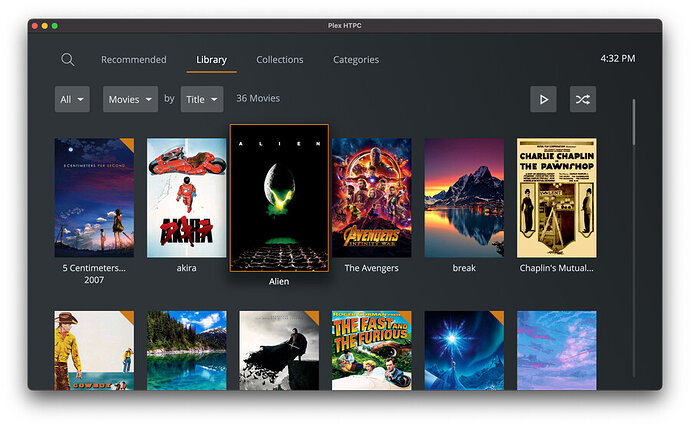Maximize window with the green button

(55, 26)
